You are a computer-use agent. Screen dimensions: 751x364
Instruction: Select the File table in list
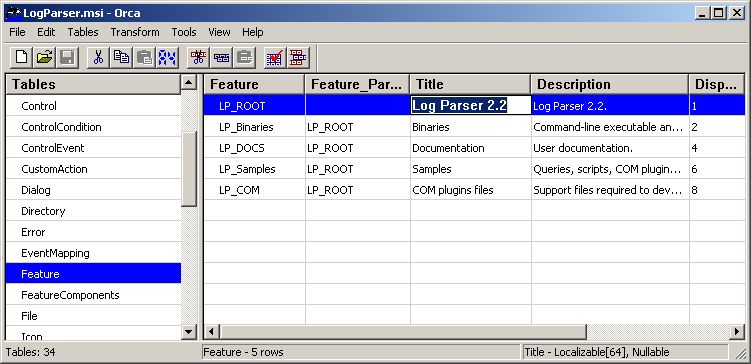(x=93, y=316)
